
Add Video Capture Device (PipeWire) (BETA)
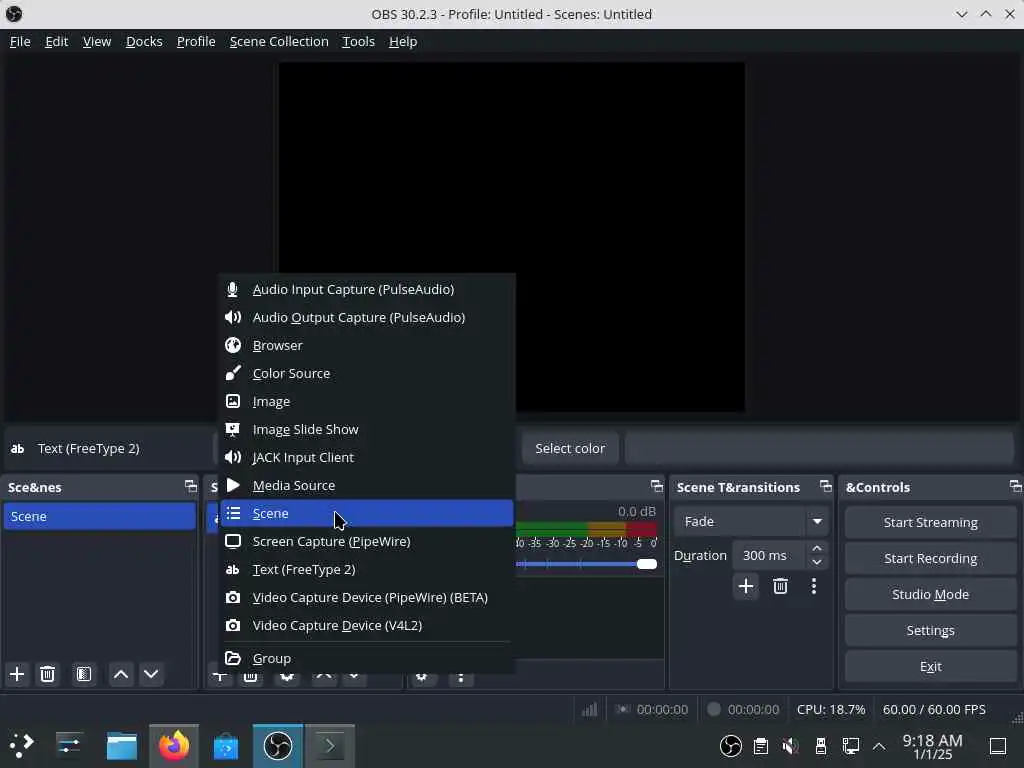tap(367, 598)
